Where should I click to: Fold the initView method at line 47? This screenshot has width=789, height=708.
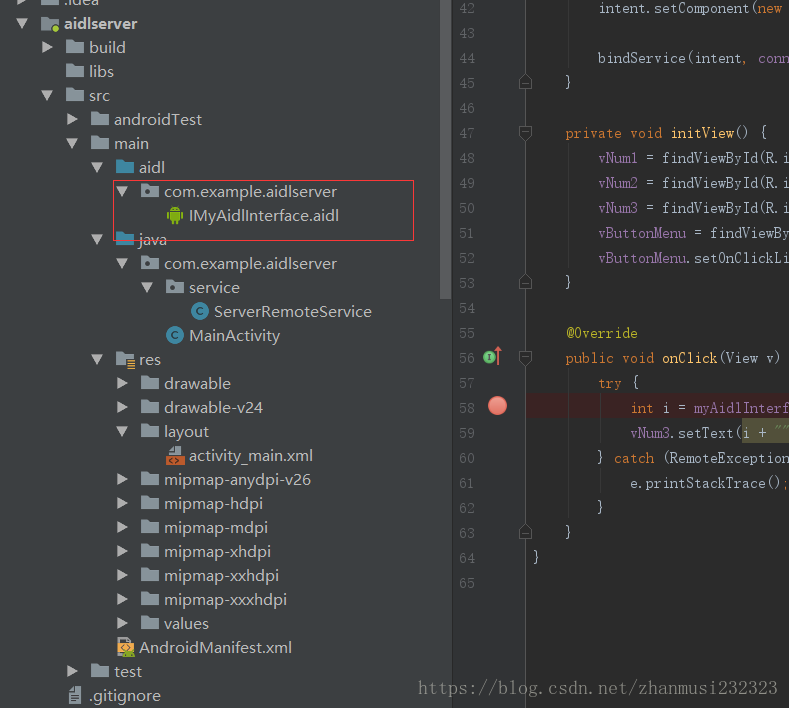[525, 132]
